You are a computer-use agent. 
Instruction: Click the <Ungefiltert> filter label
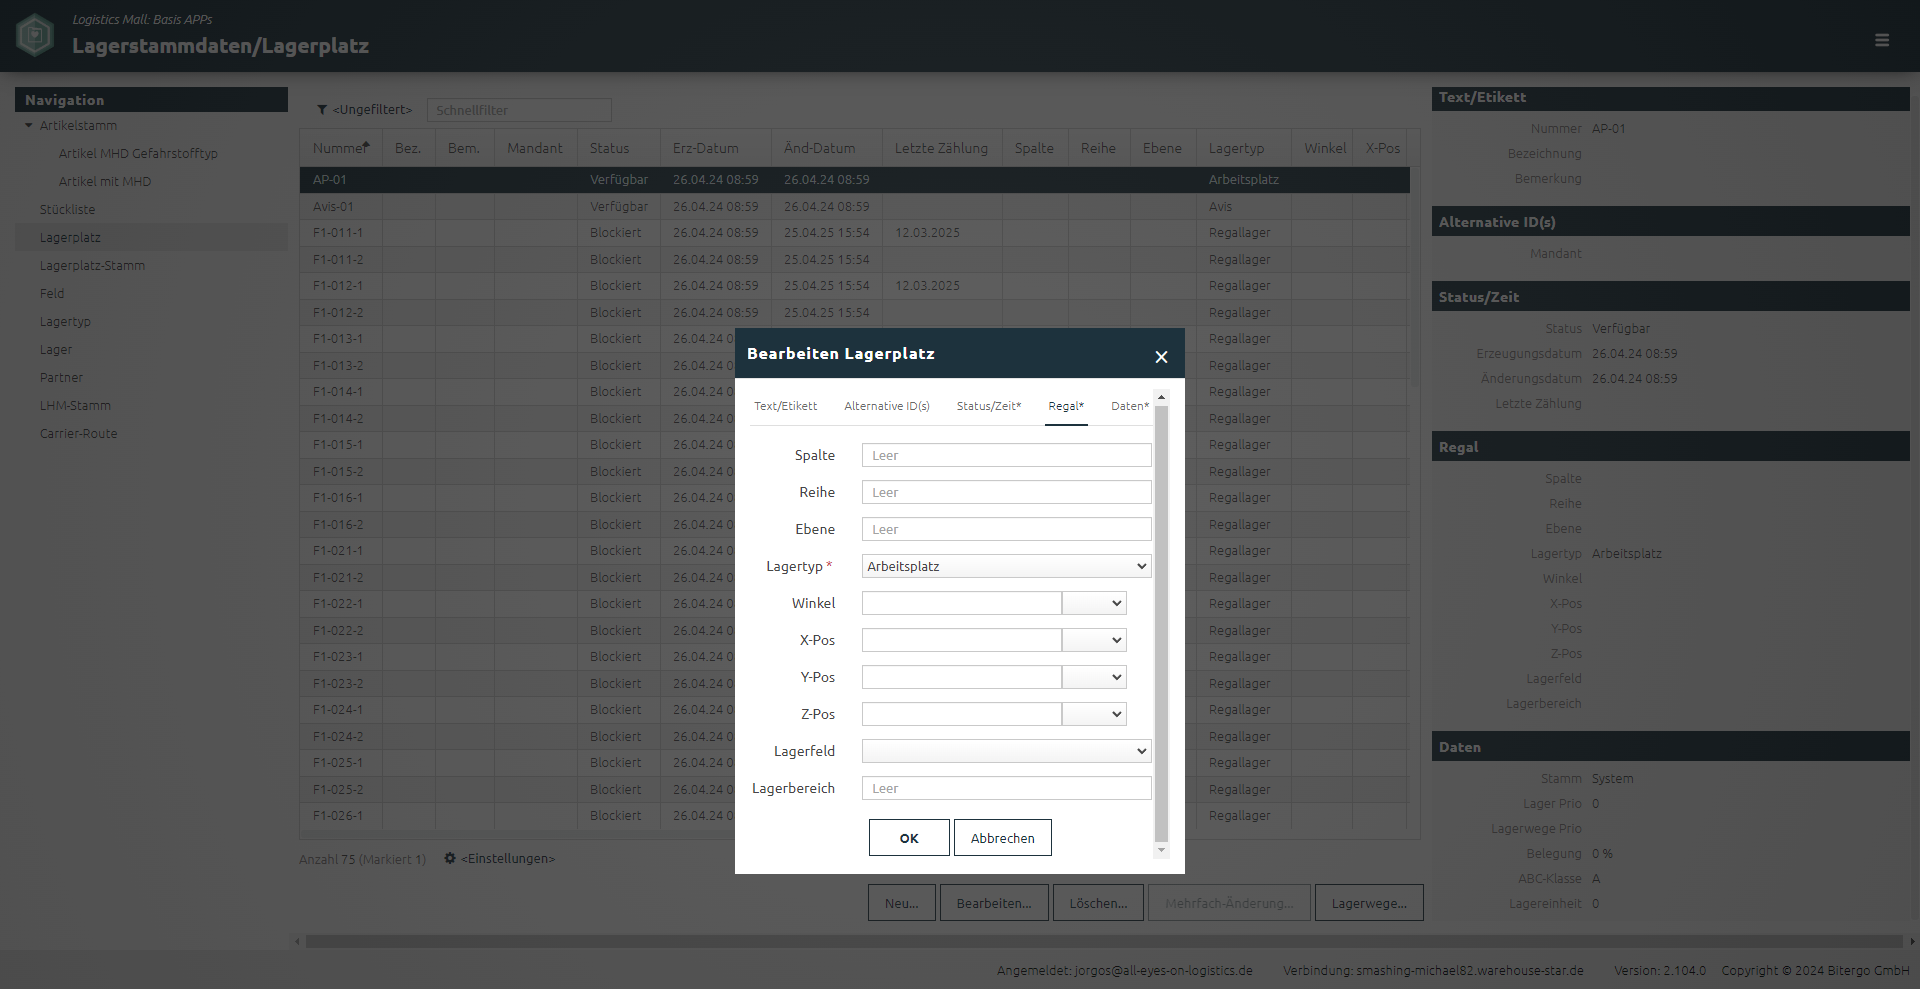(x=372, y=110)
